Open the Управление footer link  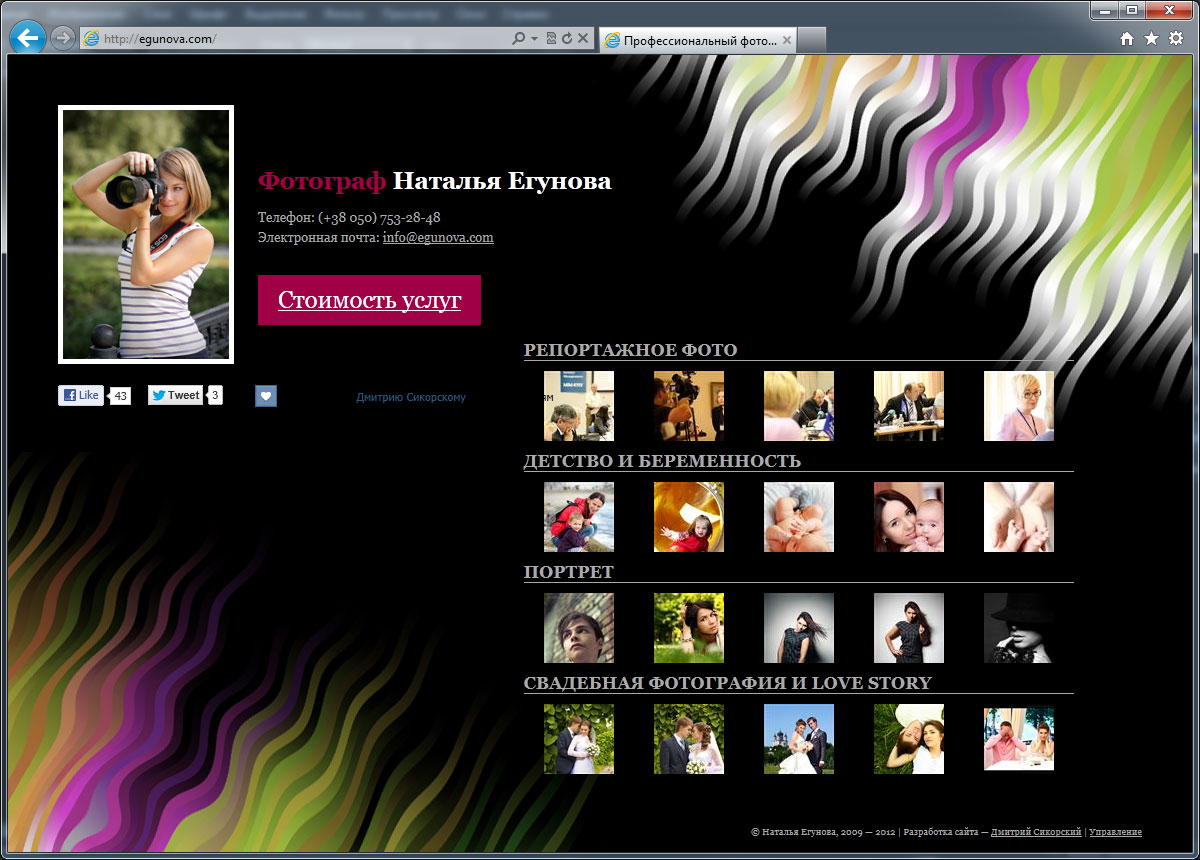[1116, 832]
